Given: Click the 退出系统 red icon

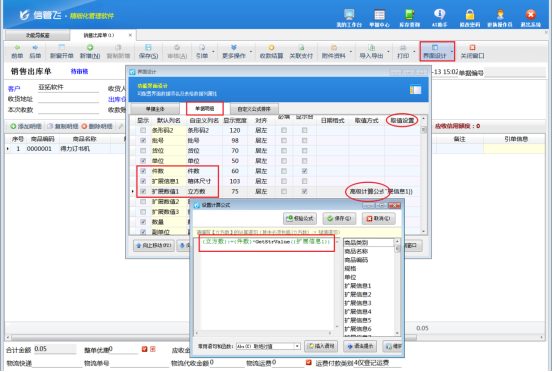Looking at the screenshot, I should (x=531, y=18).
